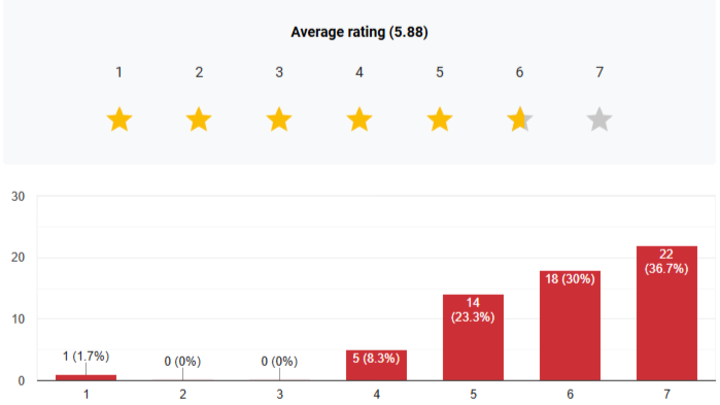The image size is (720, 405).
Task: Click the first gold rating star
Action: [119, 121]
